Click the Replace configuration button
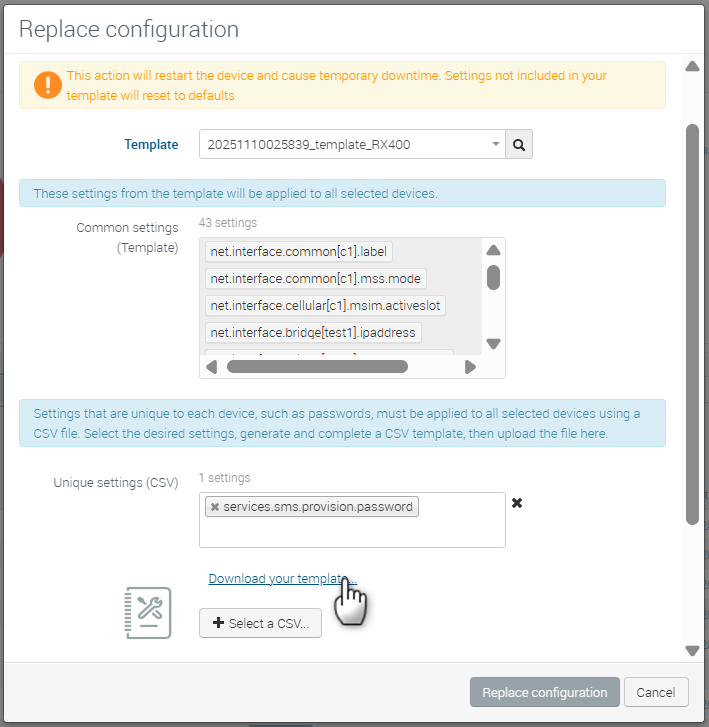 544,692
